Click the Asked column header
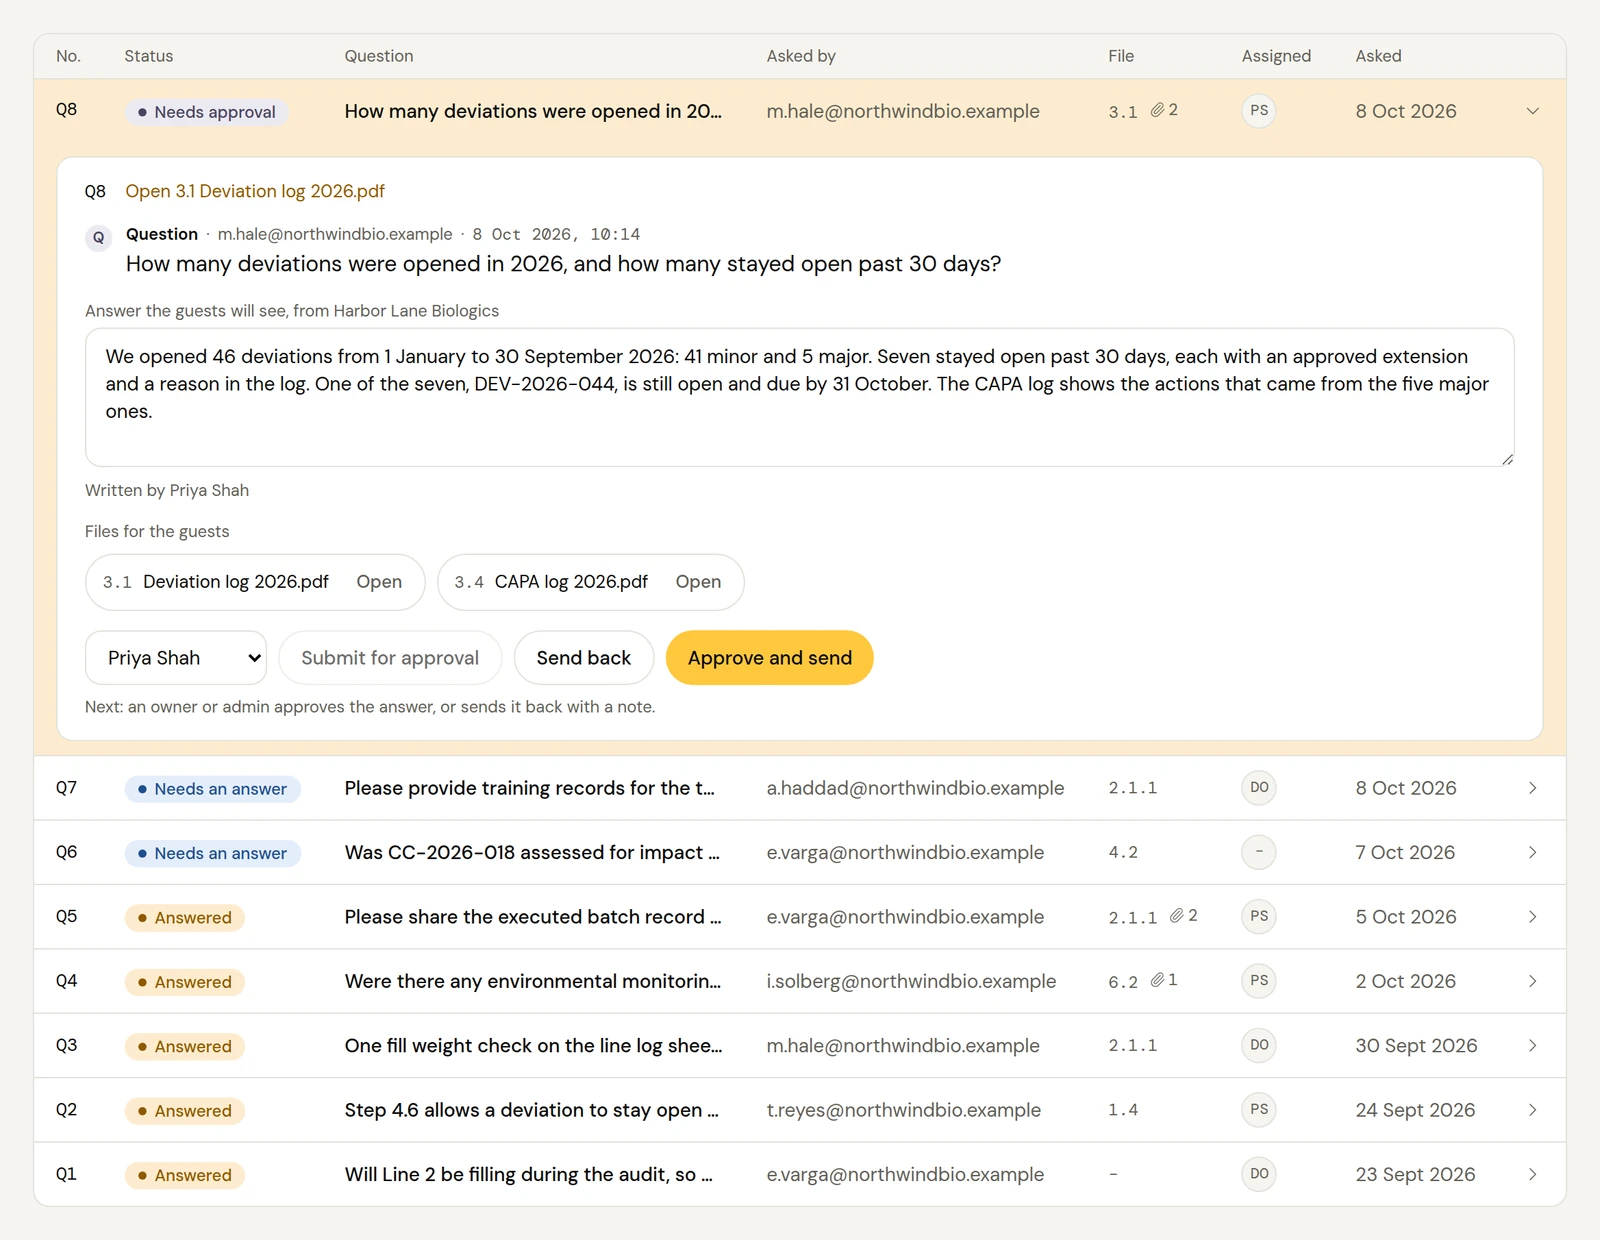This screenshot has width=1600, height=1240. 1378,56
